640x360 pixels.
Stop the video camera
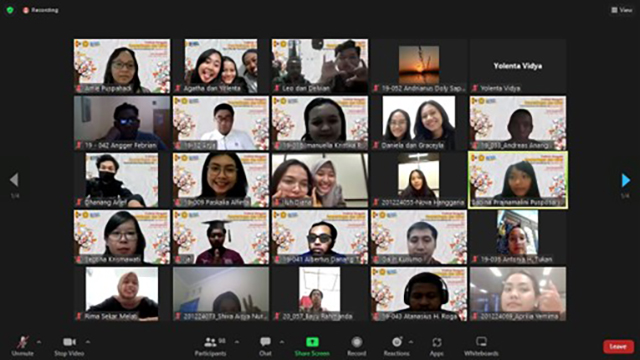pyautogui.click(x=69, y=346)
